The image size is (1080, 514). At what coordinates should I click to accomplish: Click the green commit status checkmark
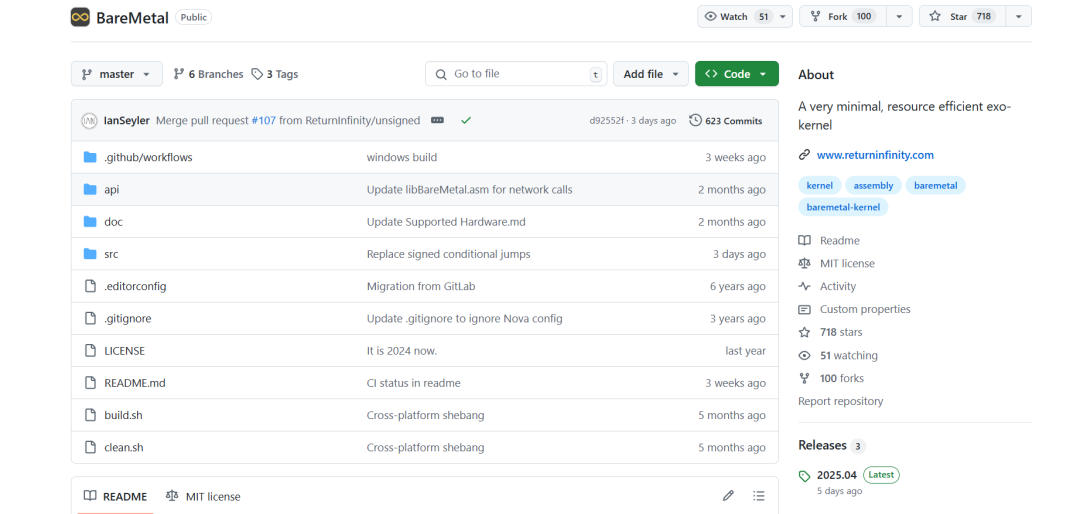466,121
